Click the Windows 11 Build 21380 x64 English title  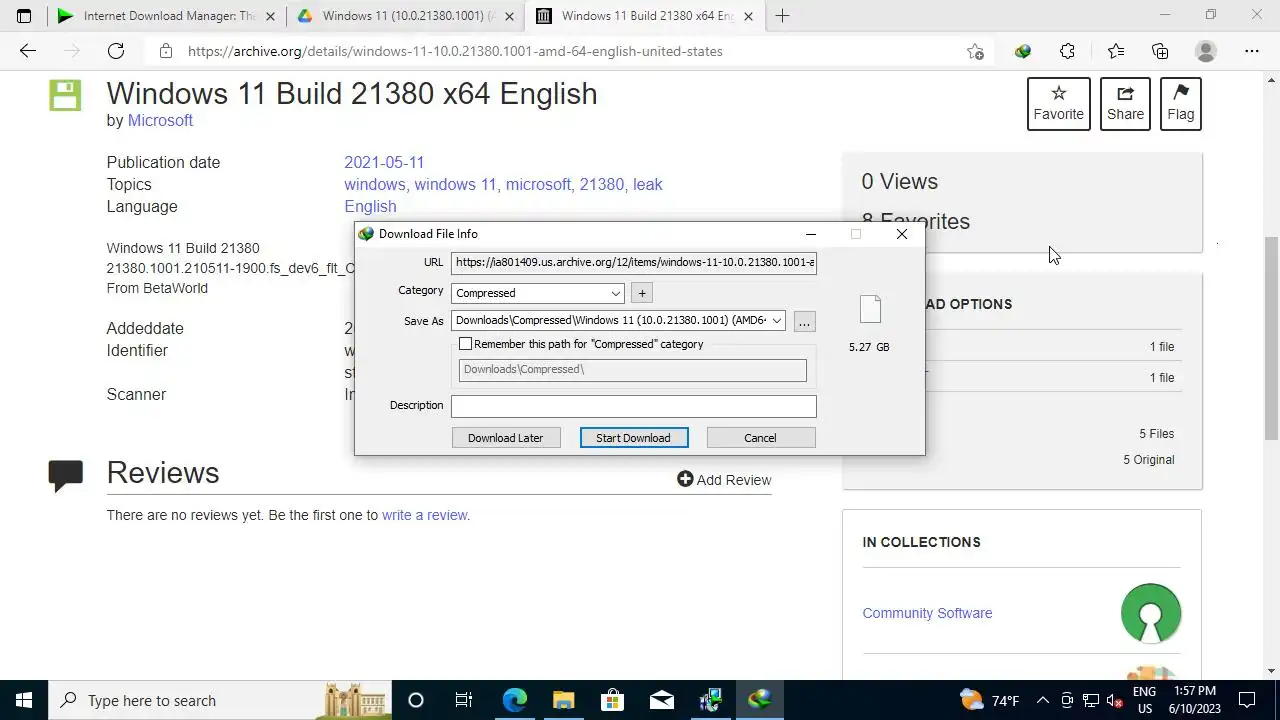tap(352, 93)
